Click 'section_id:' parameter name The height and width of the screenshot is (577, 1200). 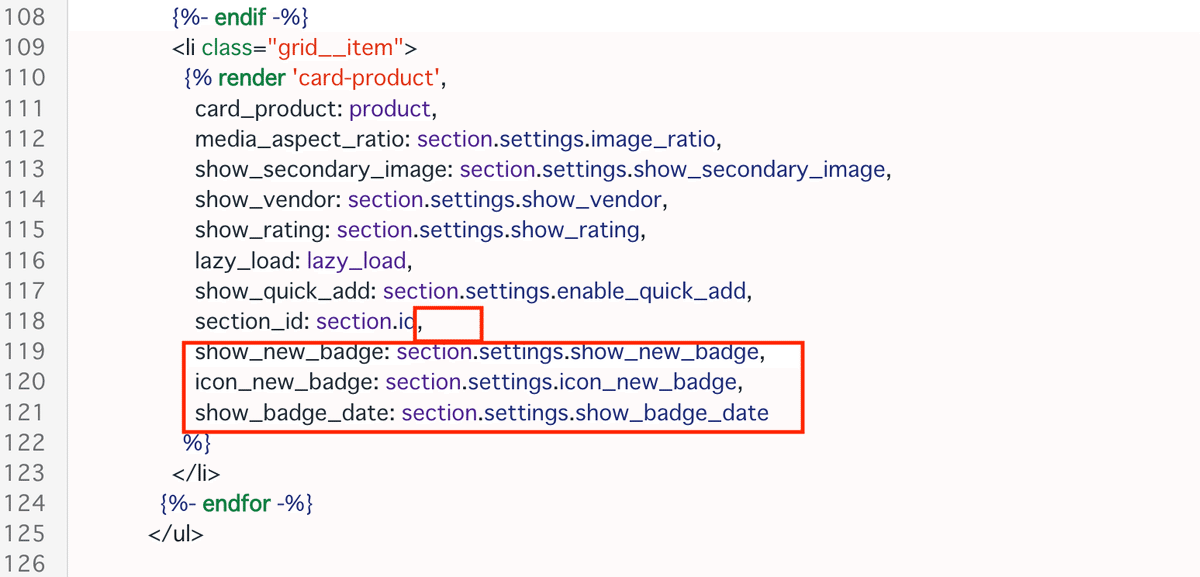(x=253, y=321)
